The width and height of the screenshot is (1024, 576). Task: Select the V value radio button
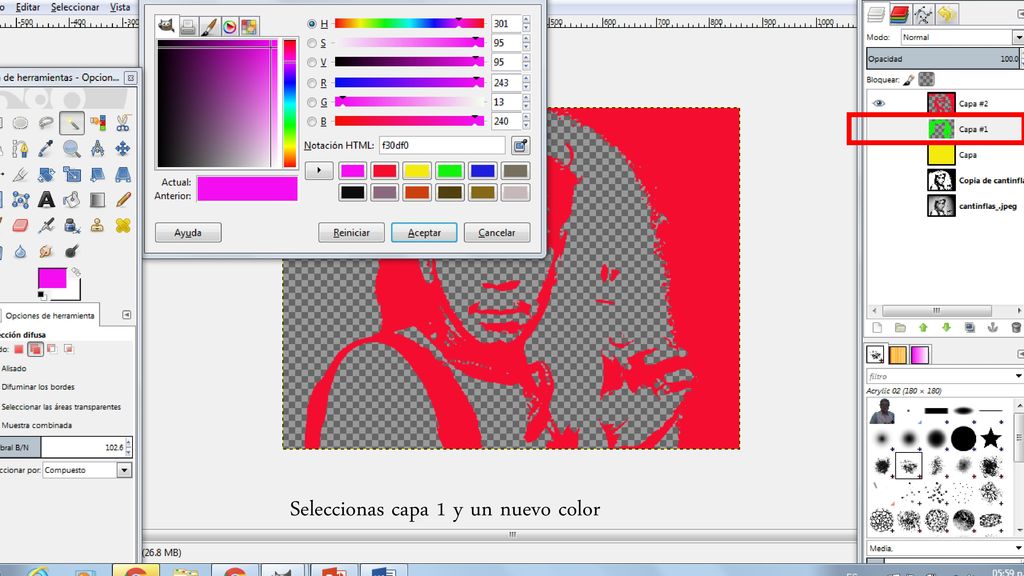point(312,63)
